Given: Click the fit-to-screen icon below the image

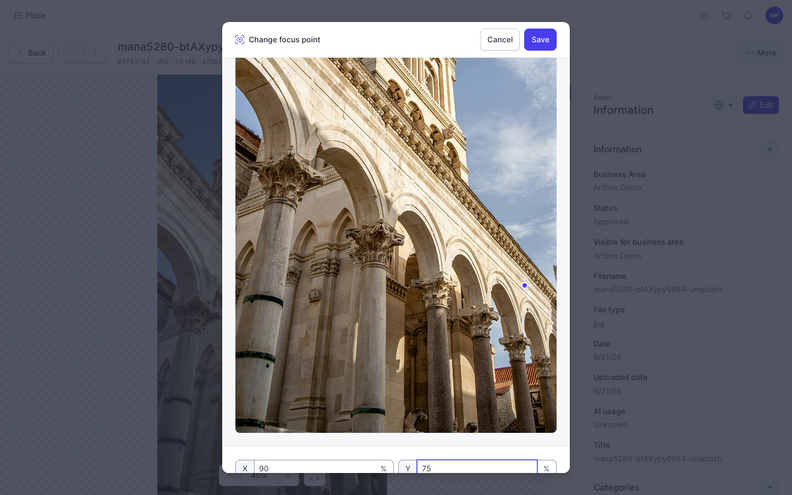Looking at the screenshot, I should (314, 476).
